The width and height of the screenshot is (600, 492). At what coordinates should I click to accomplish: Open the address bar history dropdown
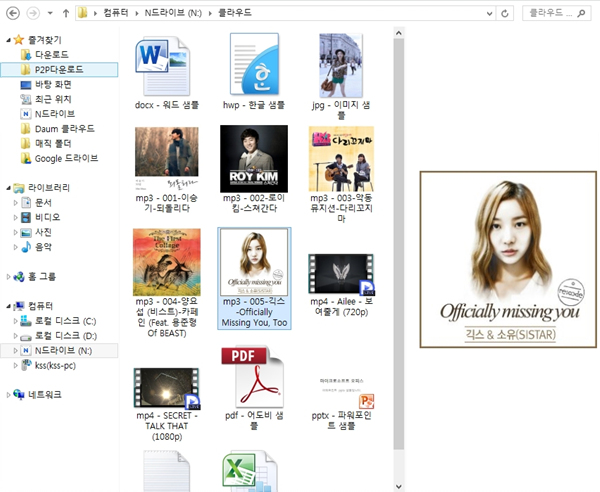tap(489, 14)
